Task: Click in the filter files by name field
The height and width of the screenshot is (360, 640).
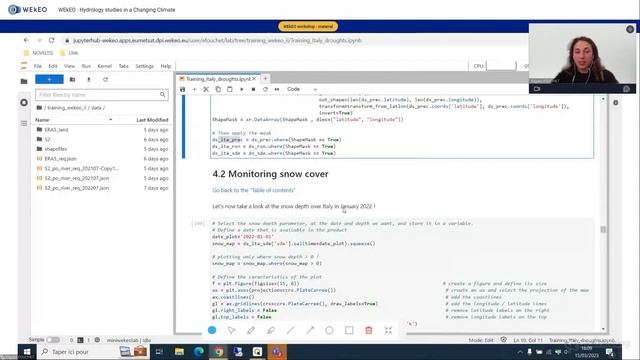Action: (102, 95)
